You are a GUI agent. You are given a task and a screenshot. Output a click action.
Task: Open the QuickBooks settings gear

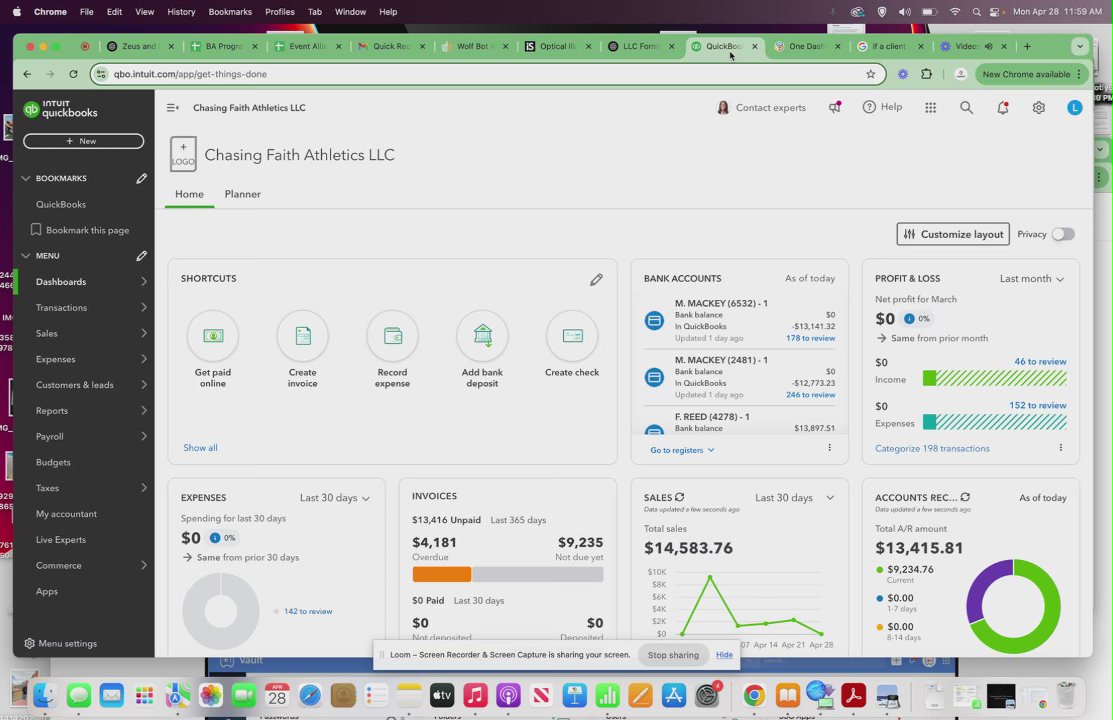[x=1038, y=108]
